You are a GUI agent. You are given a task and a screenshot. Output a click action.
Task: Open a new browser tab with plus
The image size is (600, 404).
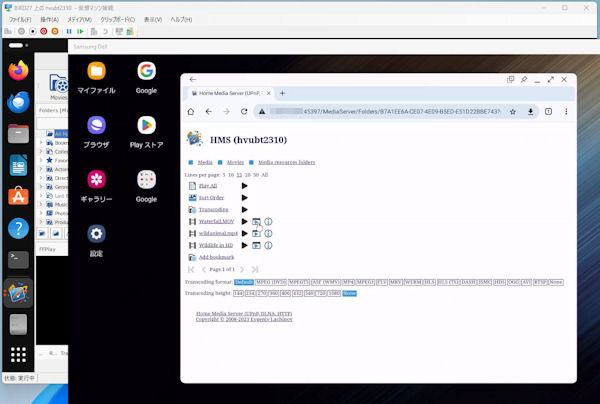point(282,93)
